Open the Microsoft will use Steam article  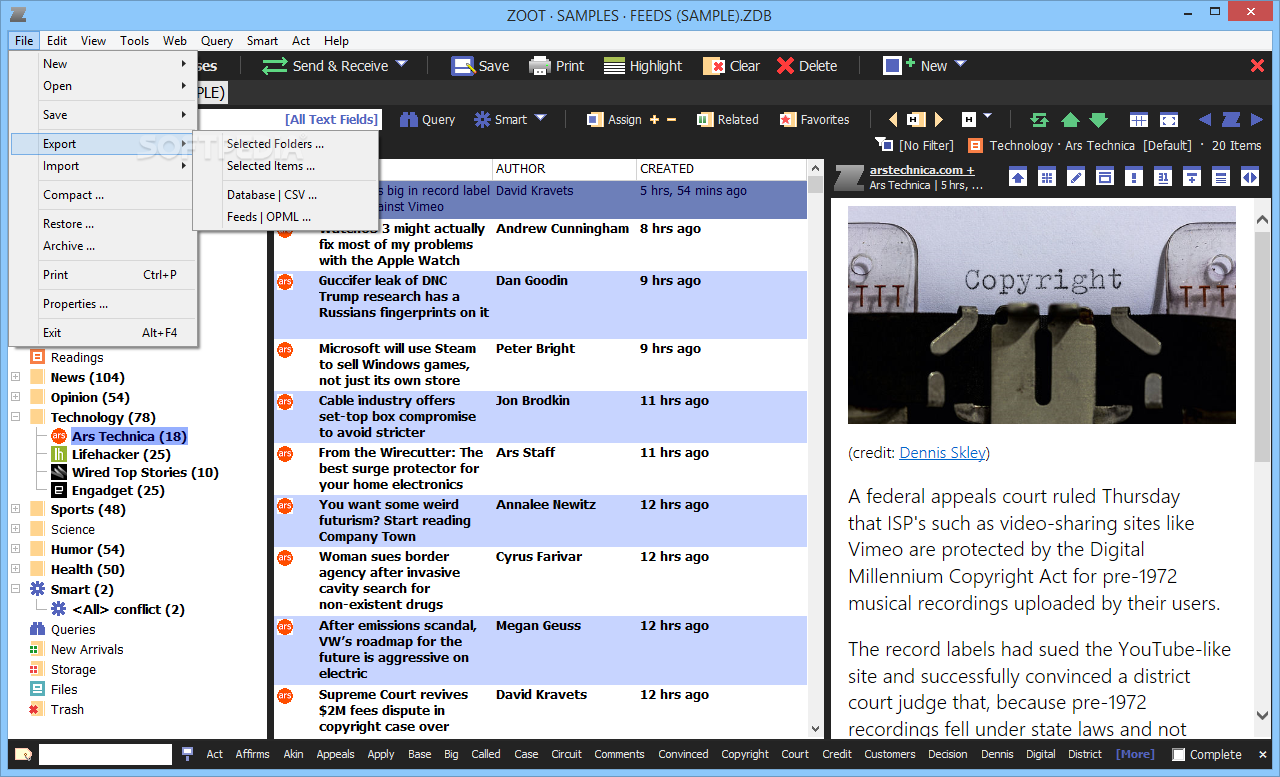click(x=398, y=364)
